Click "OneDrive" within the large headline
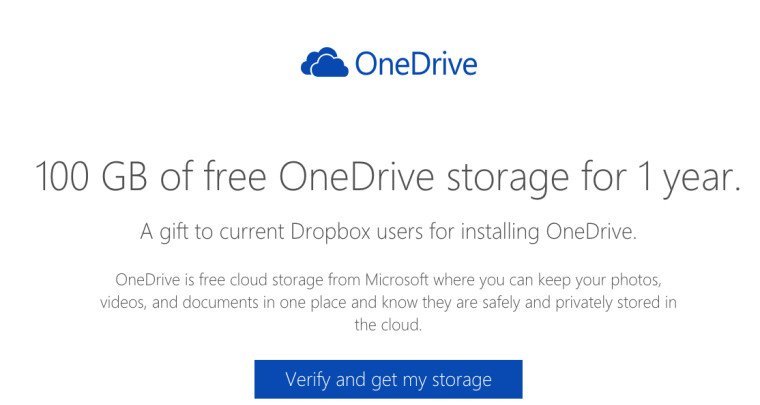Image resolution: width=760 pixels, height=405 pixels. click(356, 176)
